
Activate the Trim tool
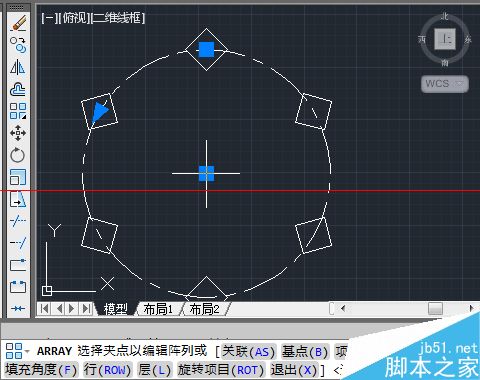pyautogui.click(x=18, y=221)
